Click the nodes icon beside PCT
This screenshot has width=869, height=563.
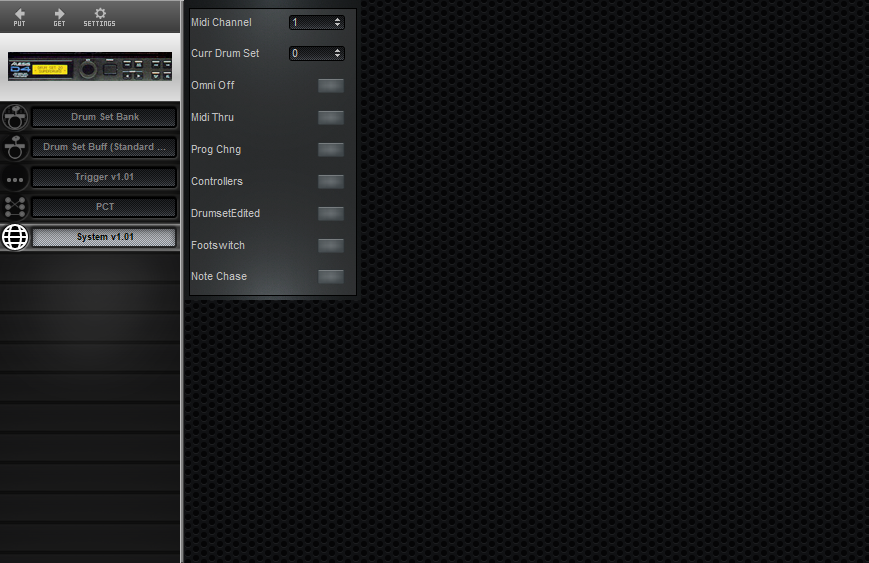pos(15,207)
